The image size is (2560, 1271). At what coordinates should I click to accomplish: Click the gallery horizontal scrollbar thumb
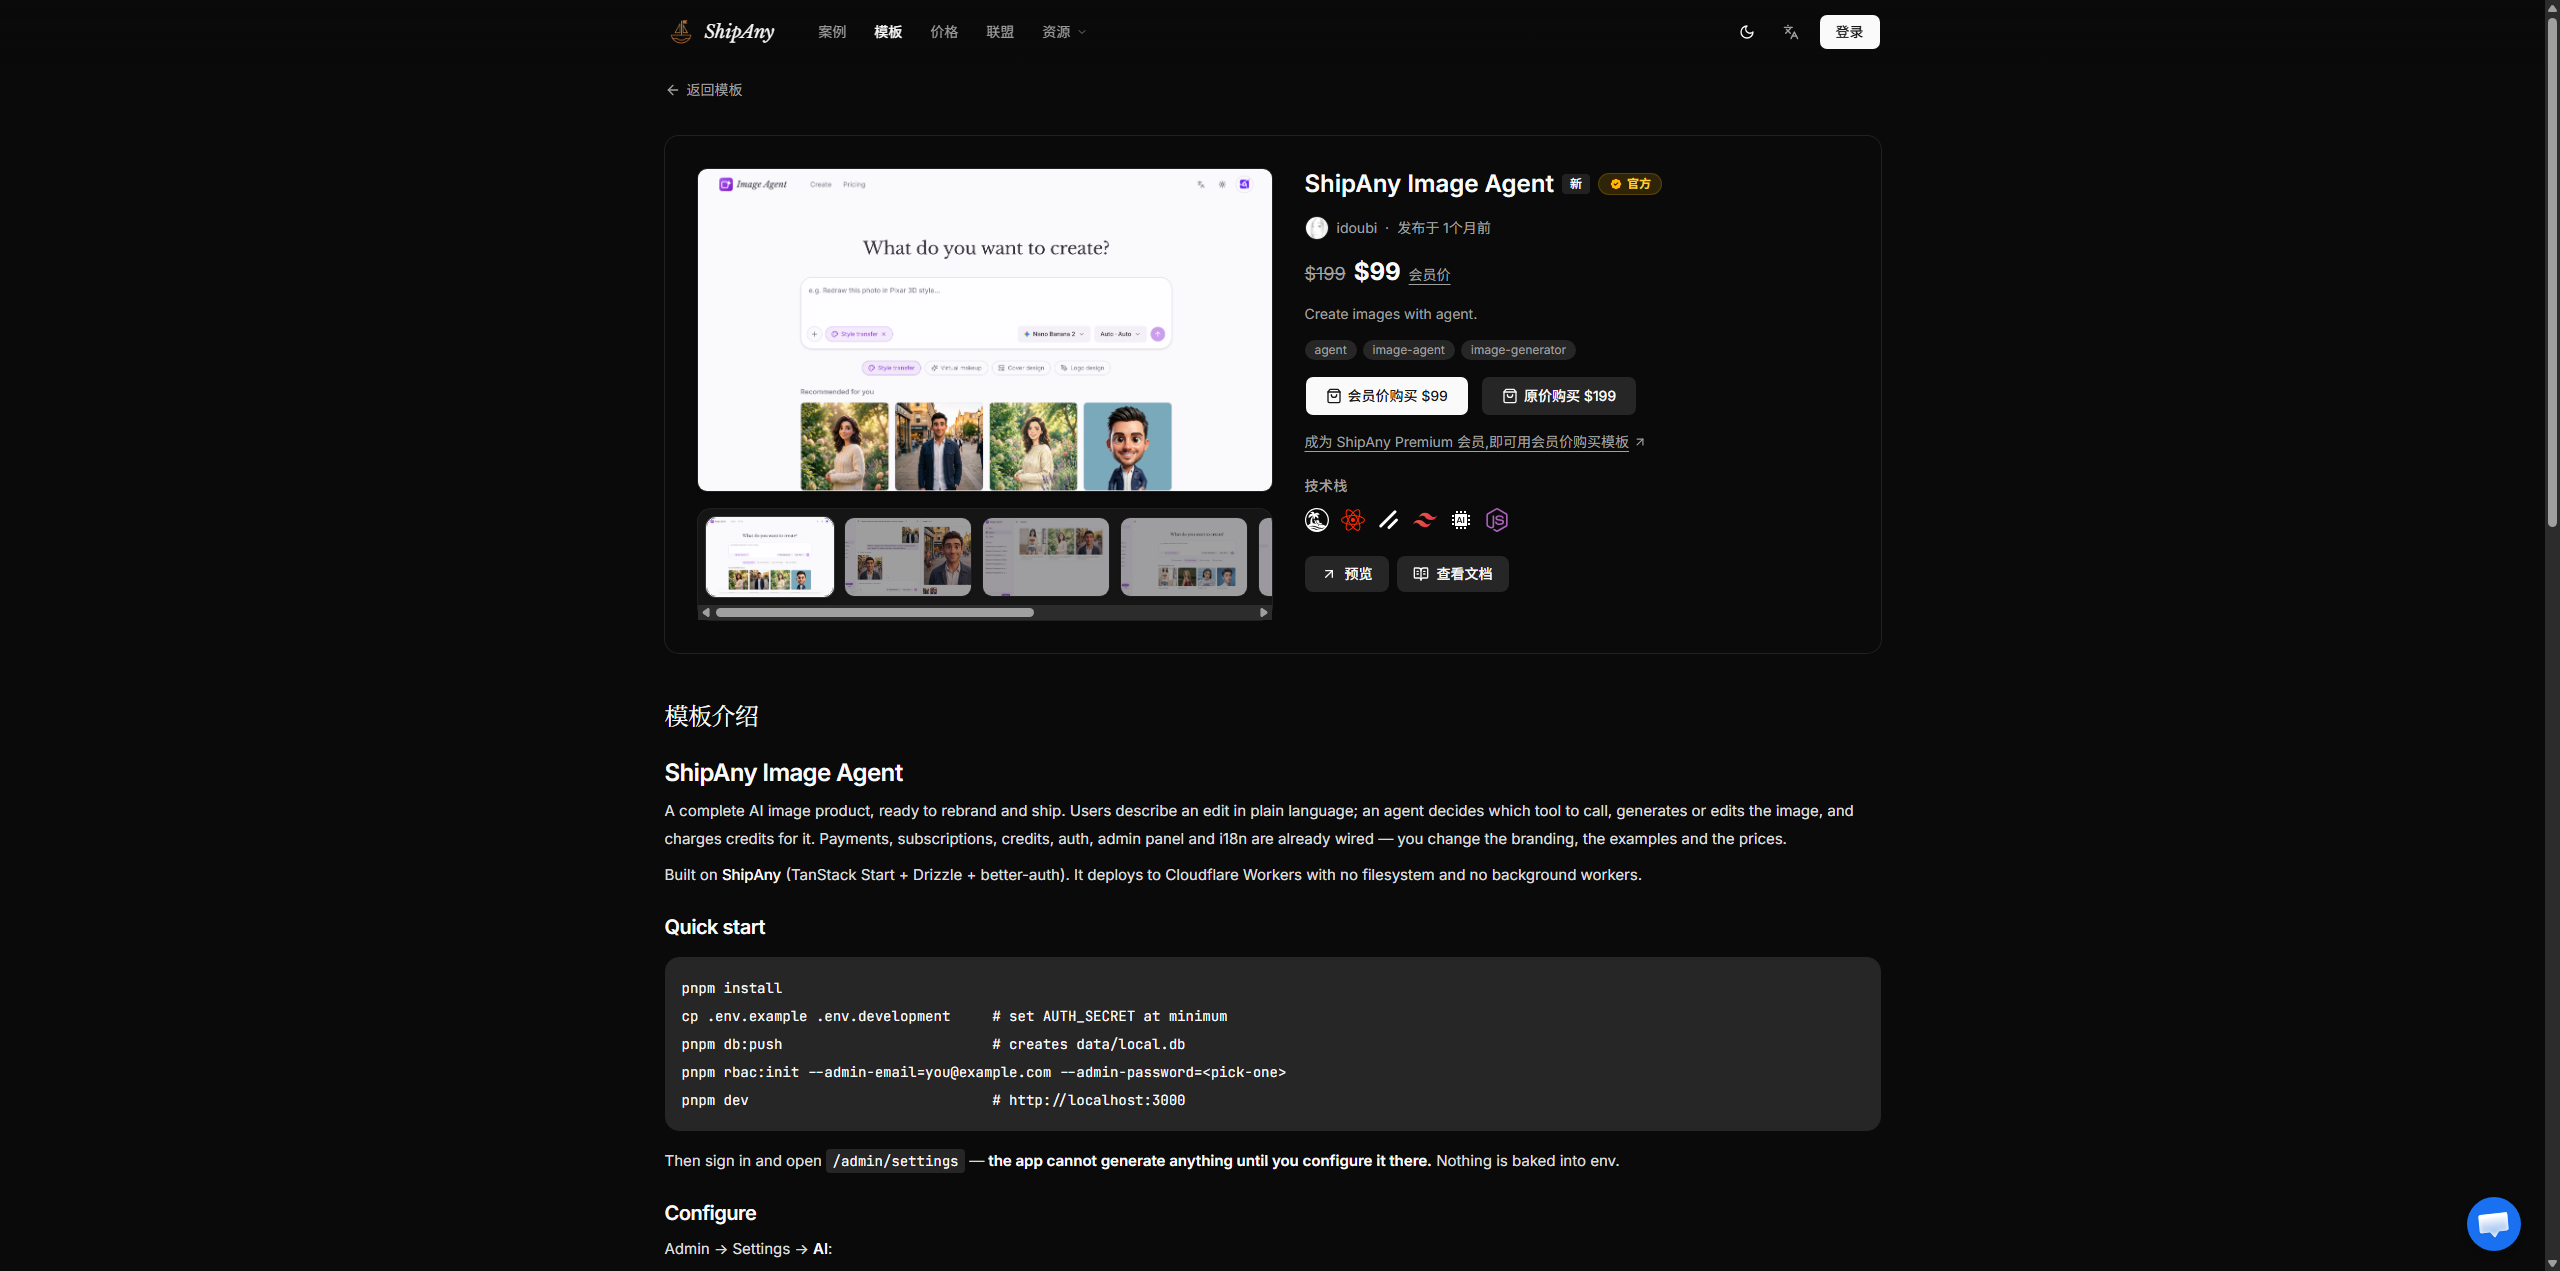pyautogui.click(x=875, y=612)
